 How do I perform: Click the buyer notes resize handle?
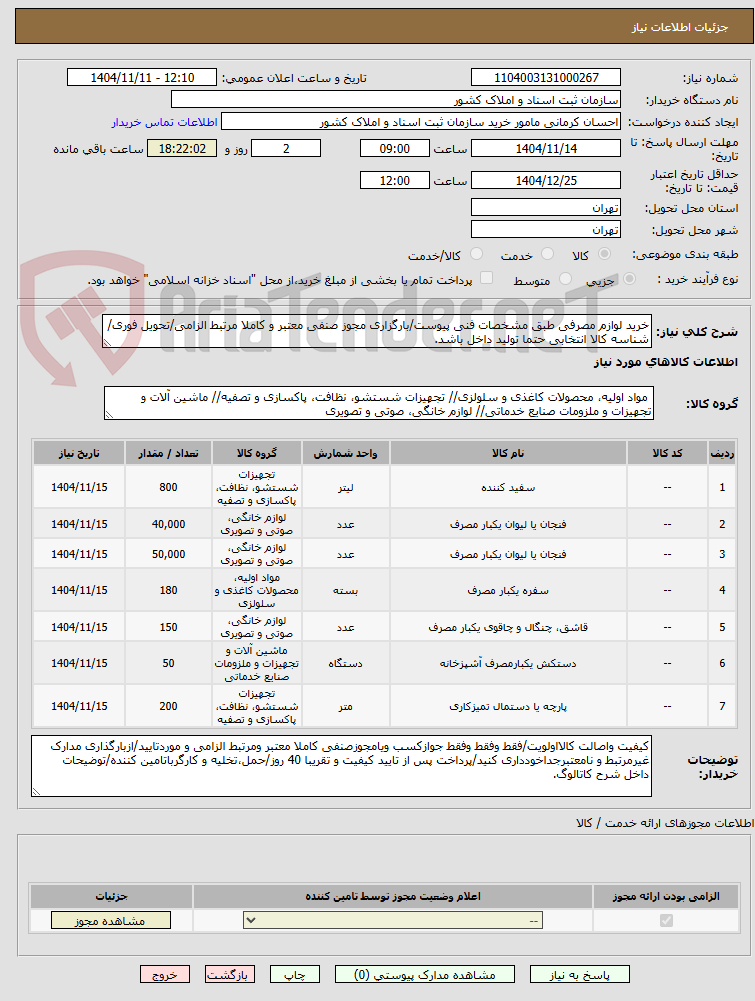pyautogui.click(x=36, y=792)
